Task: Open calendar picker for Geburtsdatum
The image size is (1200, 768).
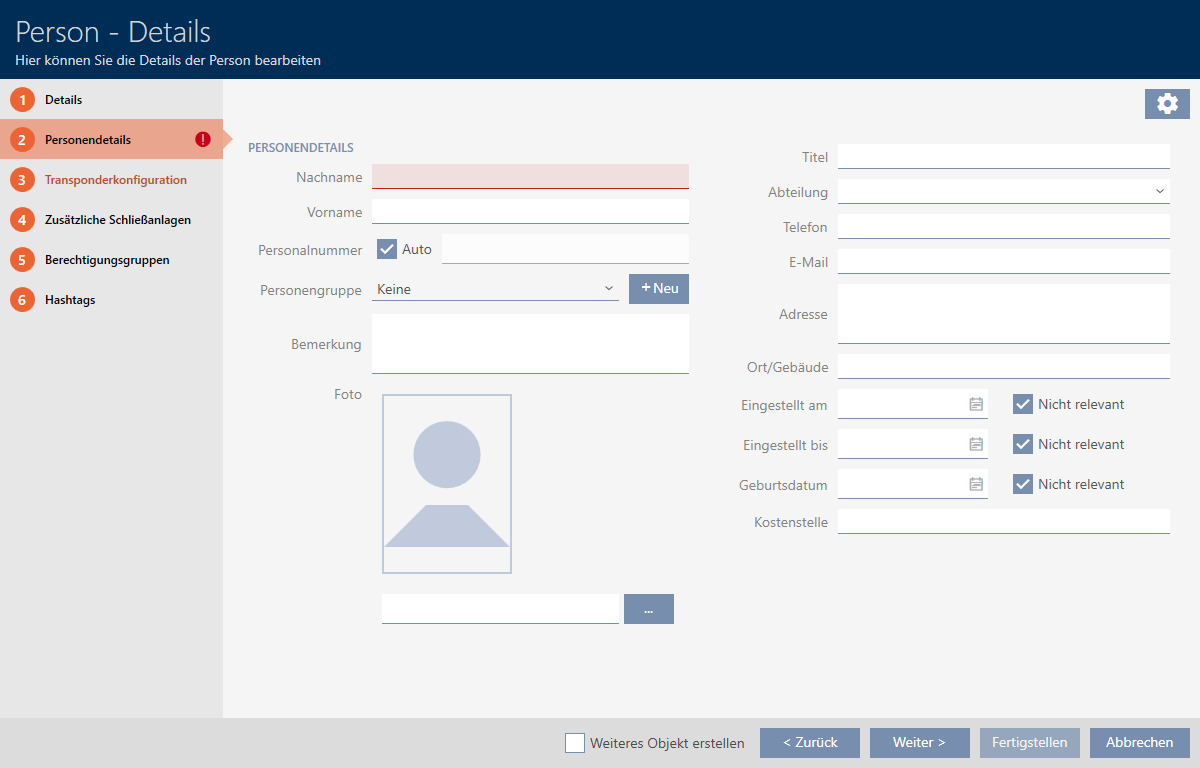Action: click(976, 484)
